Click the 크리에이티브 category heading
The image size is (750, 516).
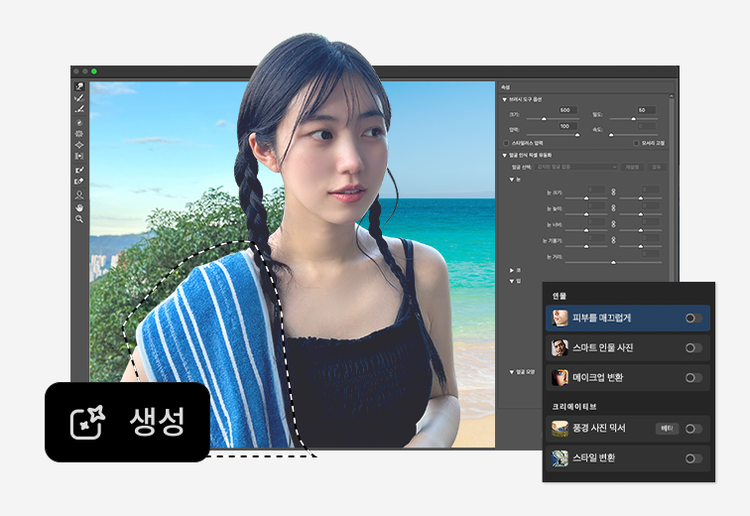coord(574,406)
